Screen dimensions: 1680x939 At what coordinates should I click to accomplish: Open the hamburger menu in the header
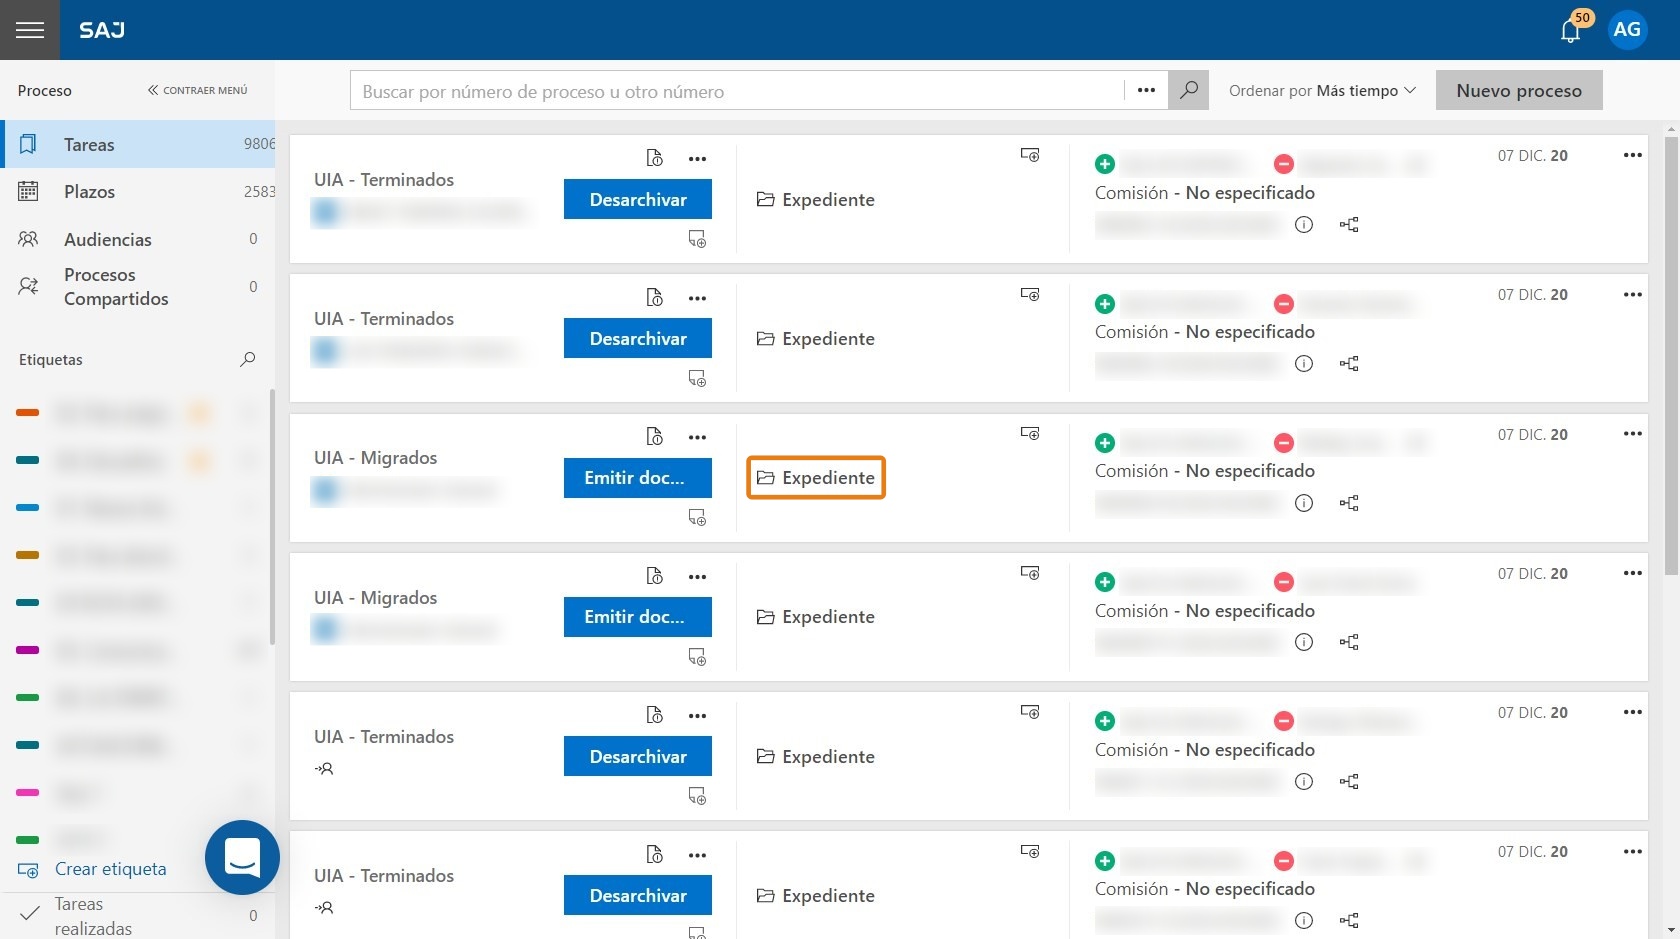coord(30,30)
